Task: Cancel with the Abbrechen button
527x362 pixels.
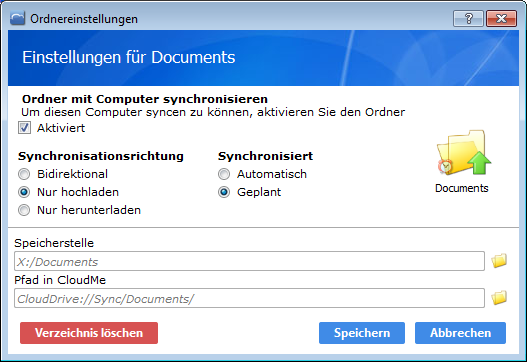Action: click(460, 333)
